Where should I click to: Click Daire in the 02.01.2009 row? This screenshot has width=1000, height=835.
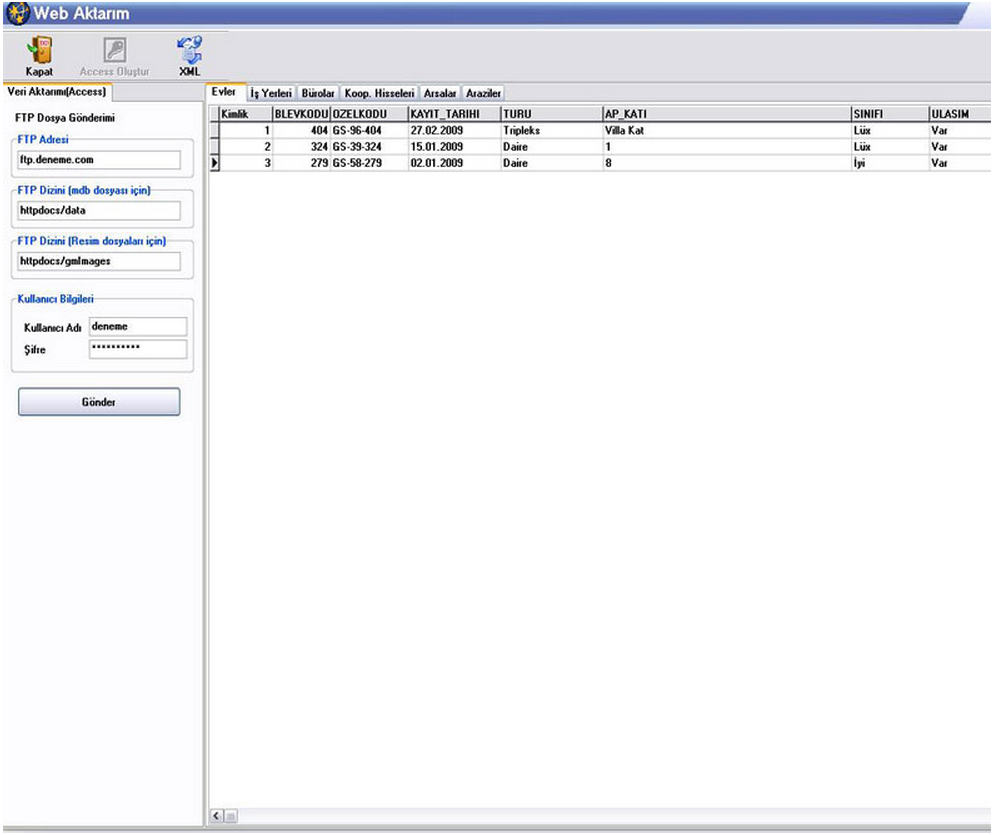point(552,163)
